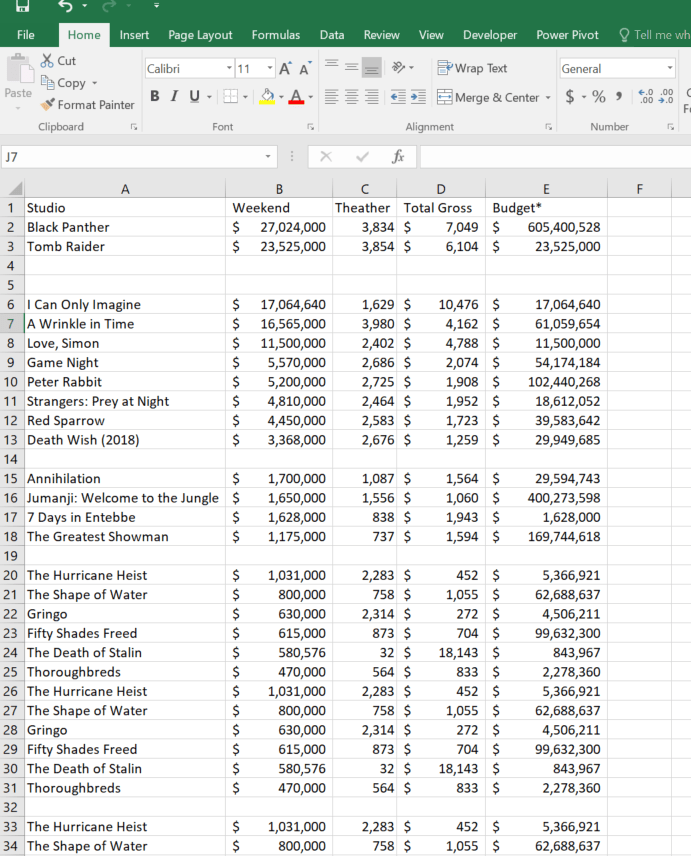This screenshot has width=691, height=856.
Task: Toggle Italic formatting
Action: pos(174,97)
